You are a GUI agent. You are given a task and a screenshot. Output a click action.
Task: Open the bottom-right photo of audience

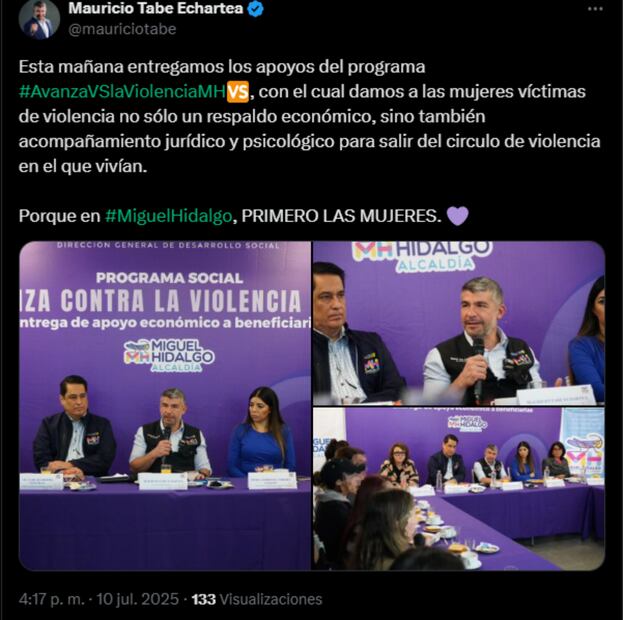pos(459,489)
